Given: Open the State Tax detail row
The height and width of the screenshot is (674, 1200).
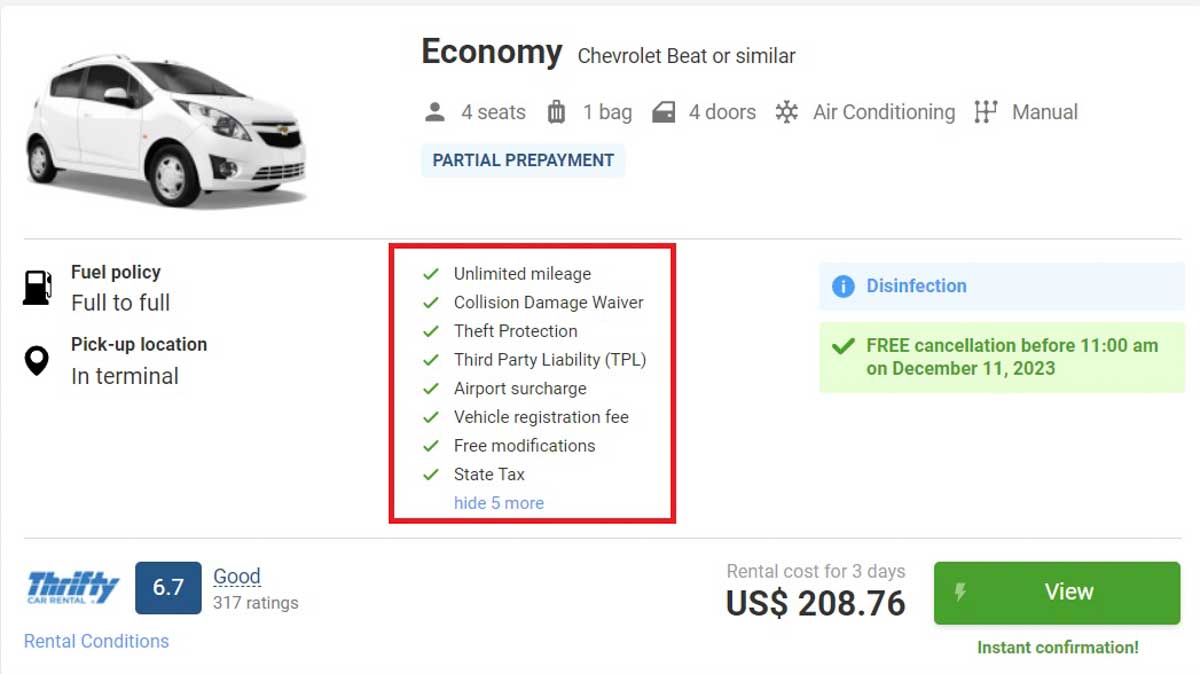Looking at the screenshot, I should pyautogui.click(x=489, y=474).
